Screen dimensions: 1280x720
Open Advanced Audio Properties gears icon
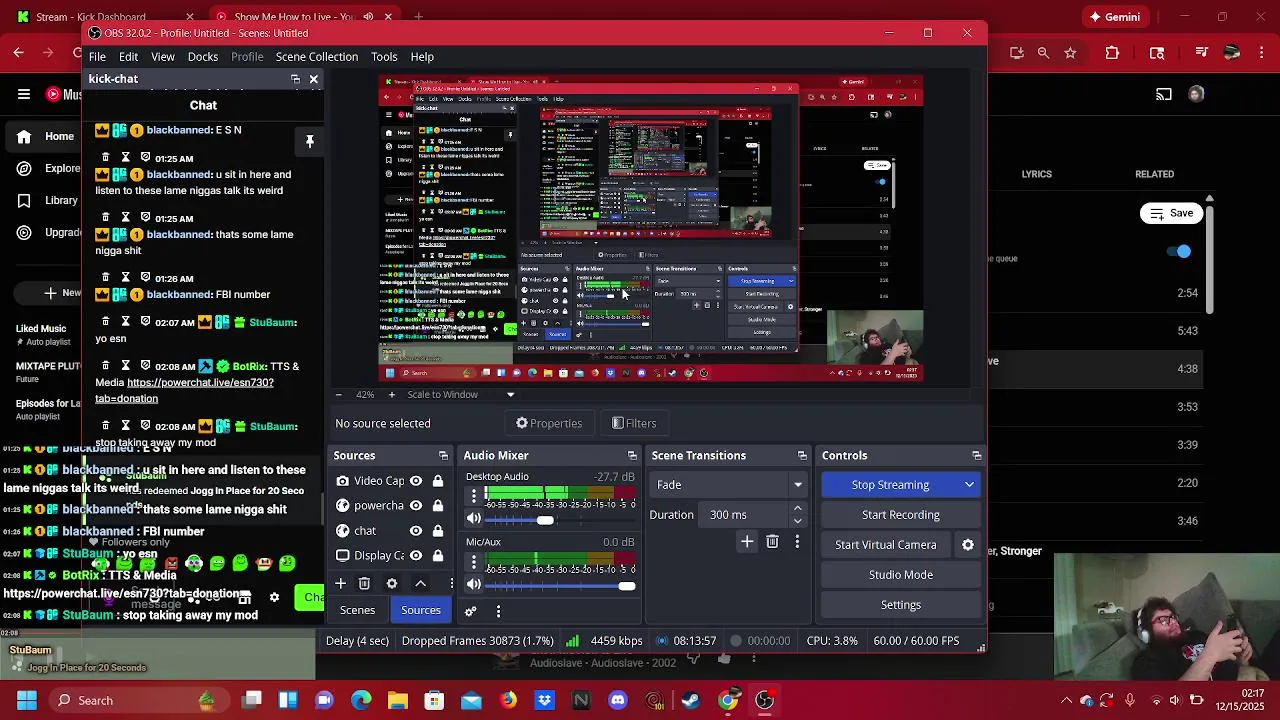[x=470, y=611]
